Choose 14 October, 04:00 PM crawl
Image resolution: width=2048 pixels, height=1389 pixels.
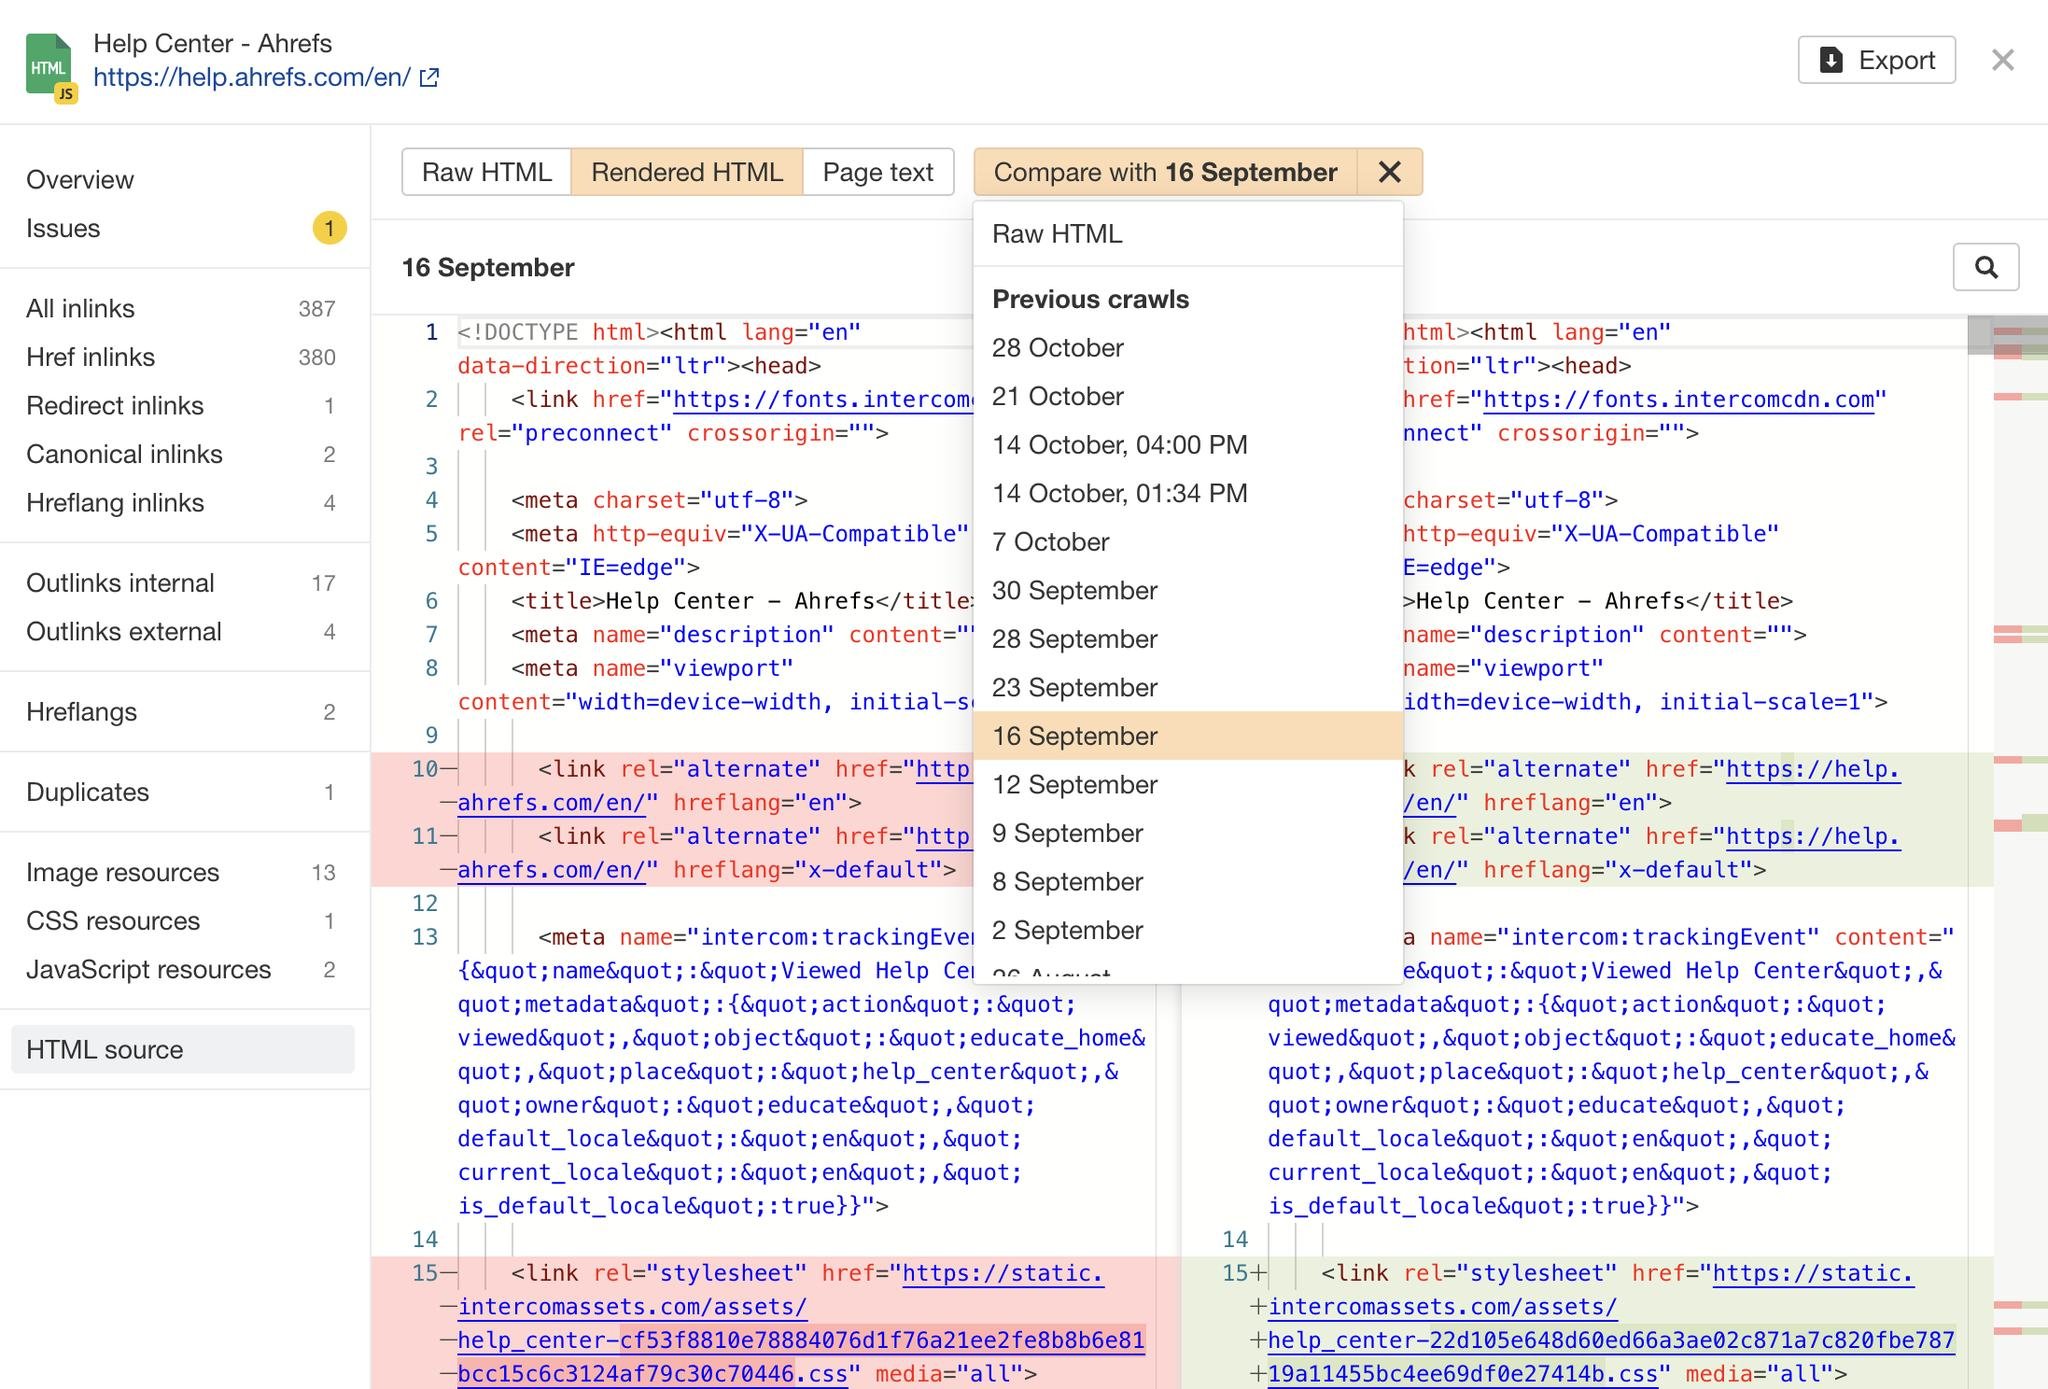[x=1119, y=445]
